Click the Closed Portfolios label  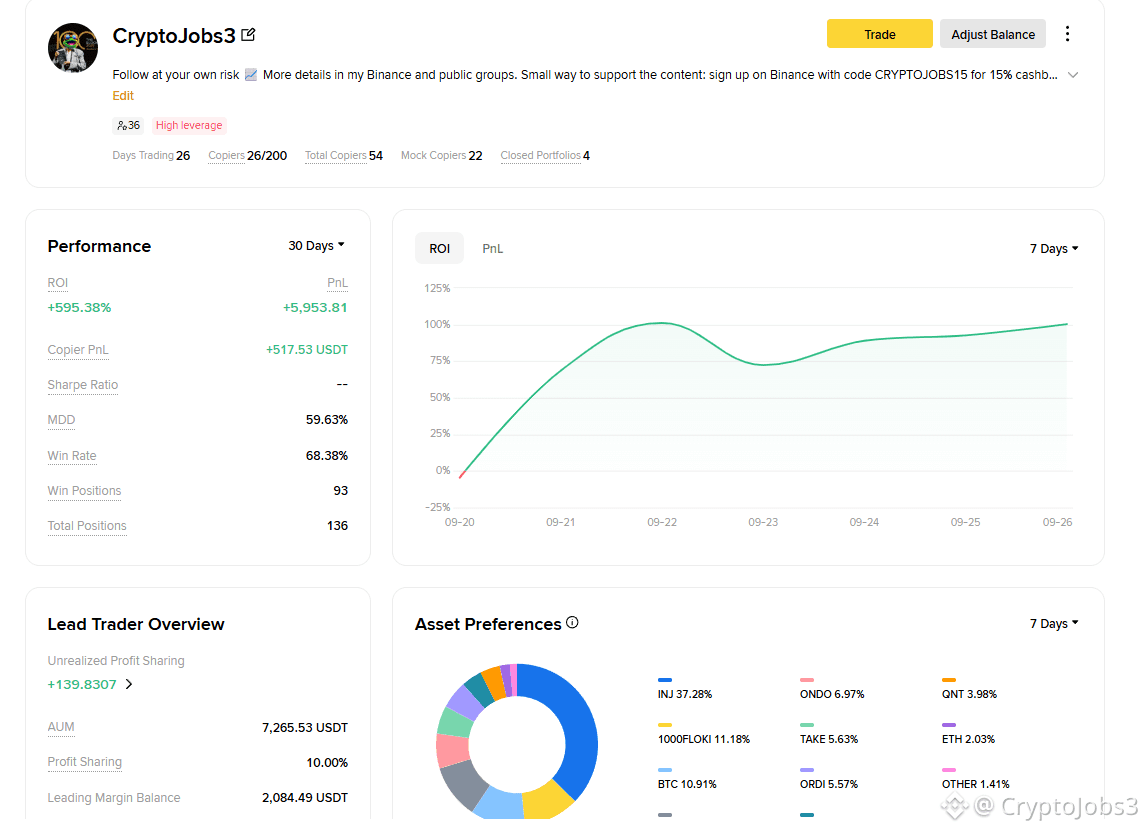(x=541, y=156)
